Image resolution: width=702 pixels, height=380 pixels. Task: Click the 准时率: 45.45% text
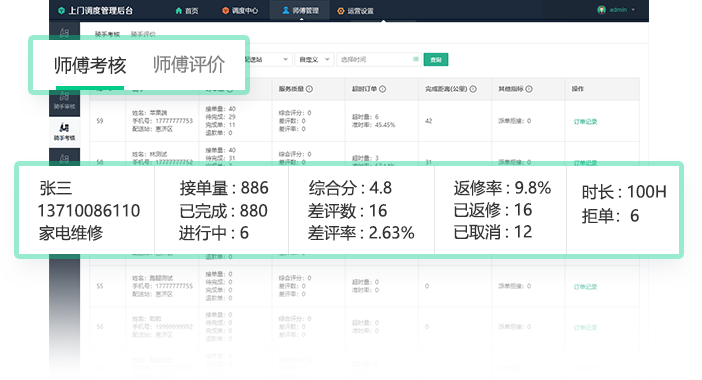click(x=373, y=125)
